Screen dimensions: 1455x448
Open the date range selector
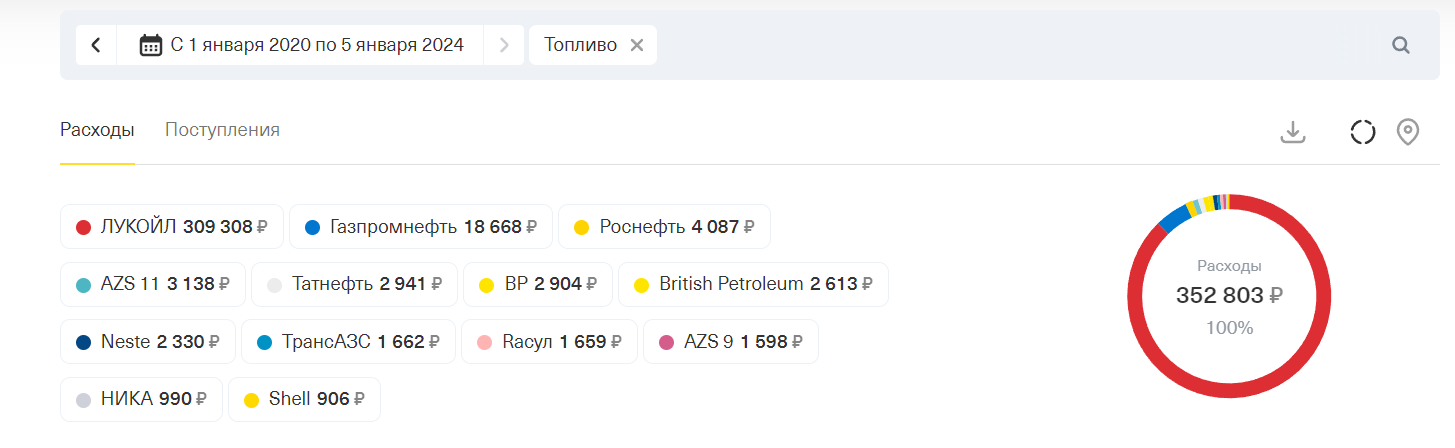click(x=316, y=45)
